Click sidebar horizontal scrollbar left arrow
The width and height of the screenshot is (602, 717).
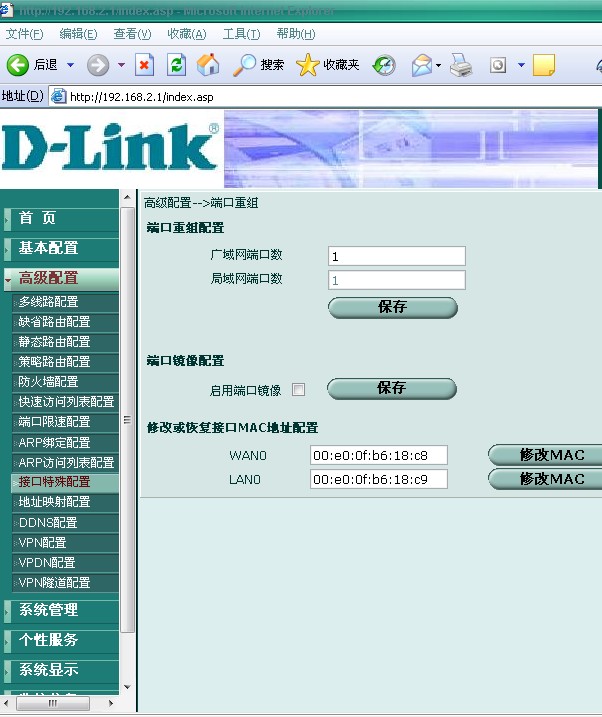point(5,703)
